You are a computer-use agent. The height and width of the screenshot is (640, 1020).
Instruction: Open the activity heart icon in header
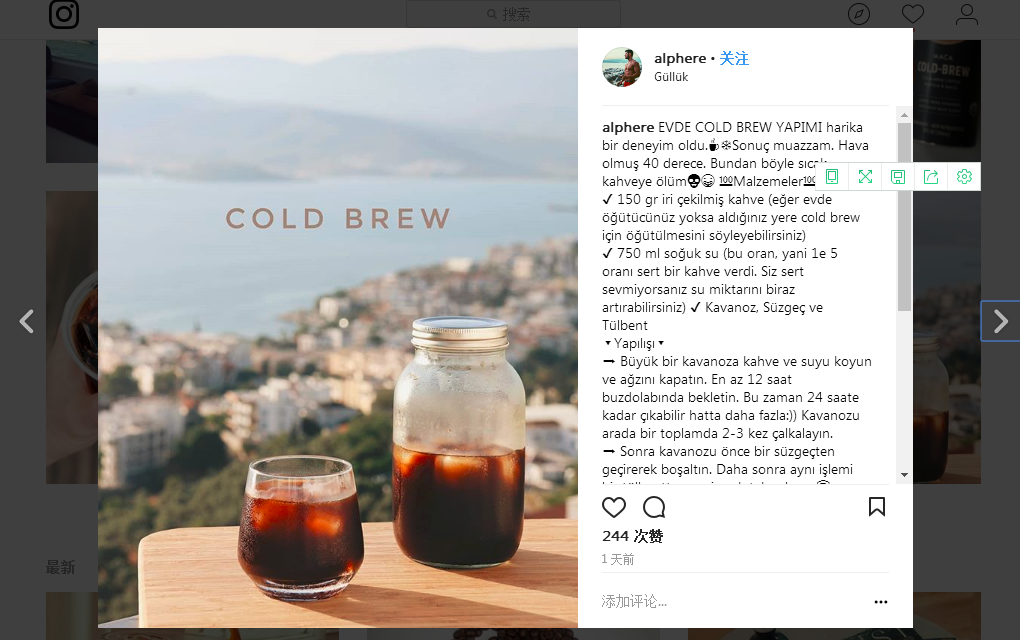click(x=913, y=14)
